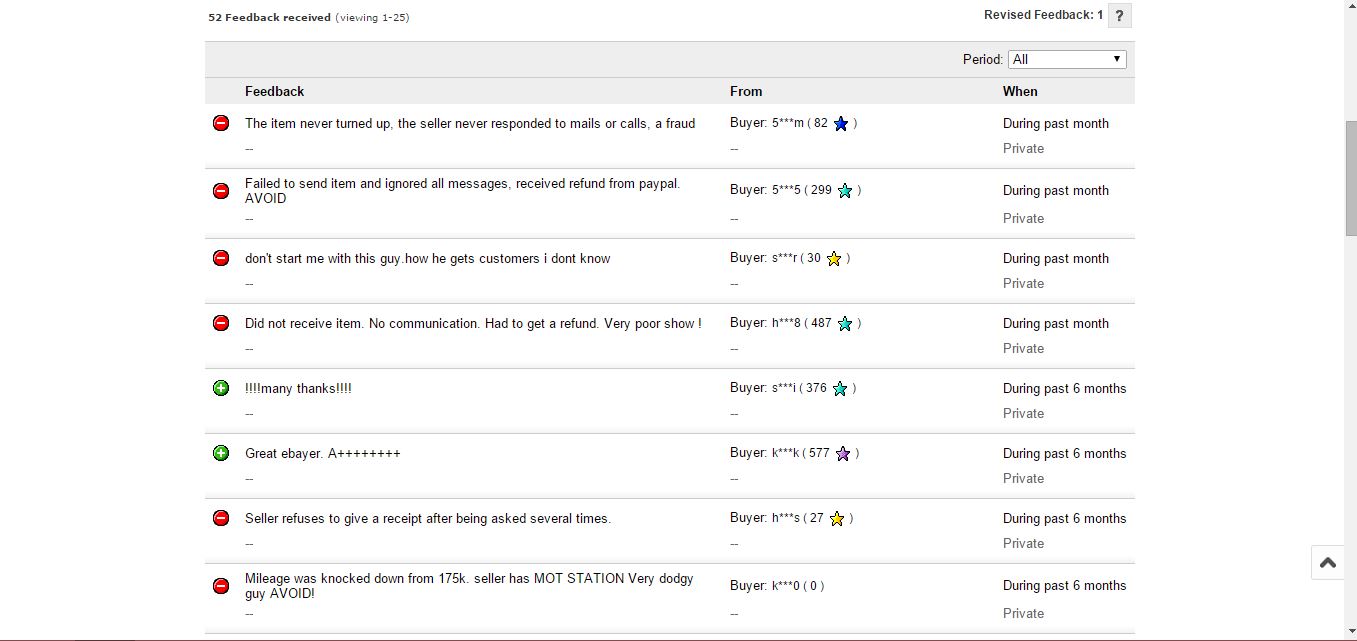Click the blue star next to buyer 5***m
This screenshot has height=641, width=1357.
tap(841, 124)
